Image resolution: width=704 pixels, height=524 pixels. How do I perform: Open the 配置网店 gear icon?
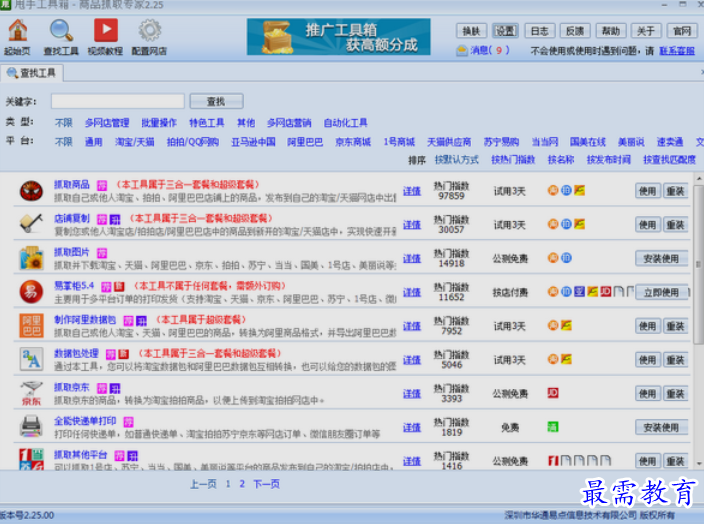tap(150, 31)
